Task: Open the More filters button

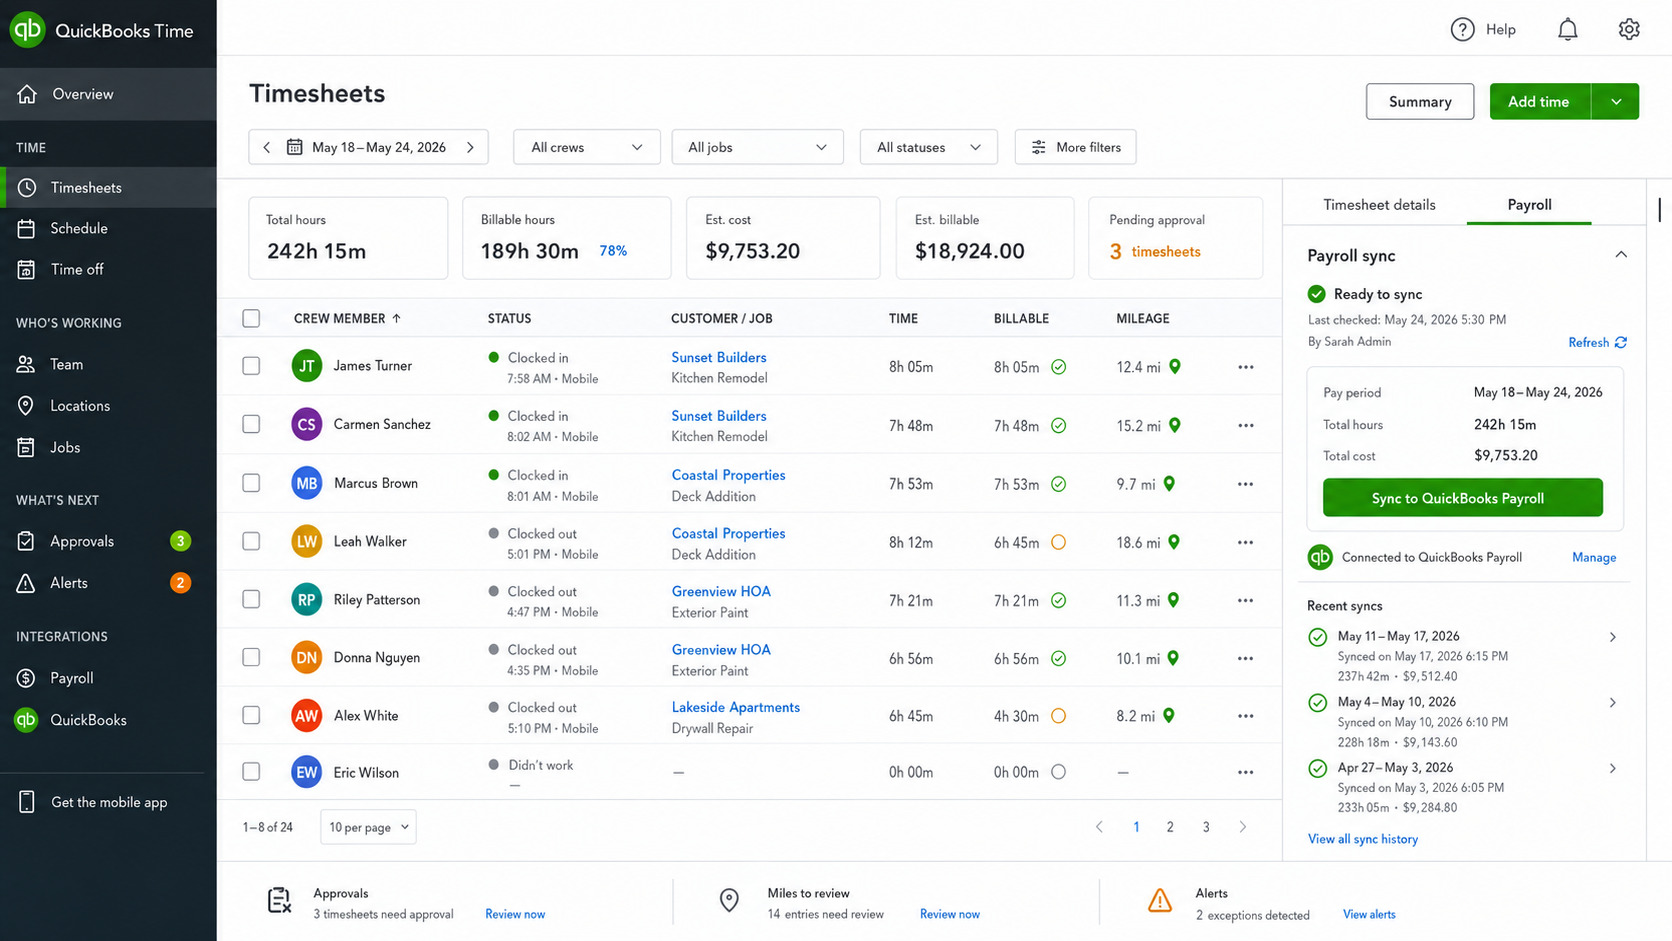Action: click(x=1075, y=147)
